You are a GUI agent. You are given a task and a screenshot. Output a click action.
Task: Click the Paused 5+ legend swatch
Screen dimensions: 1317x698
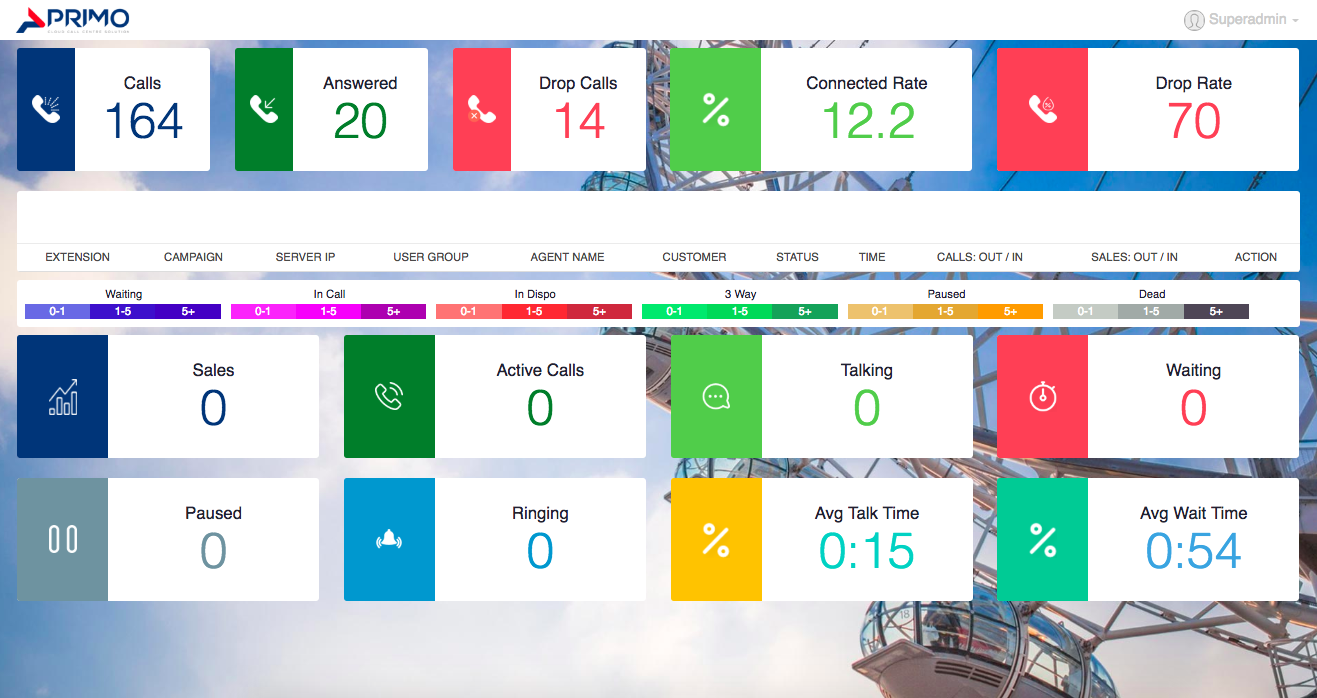[x=1011, y=311]
